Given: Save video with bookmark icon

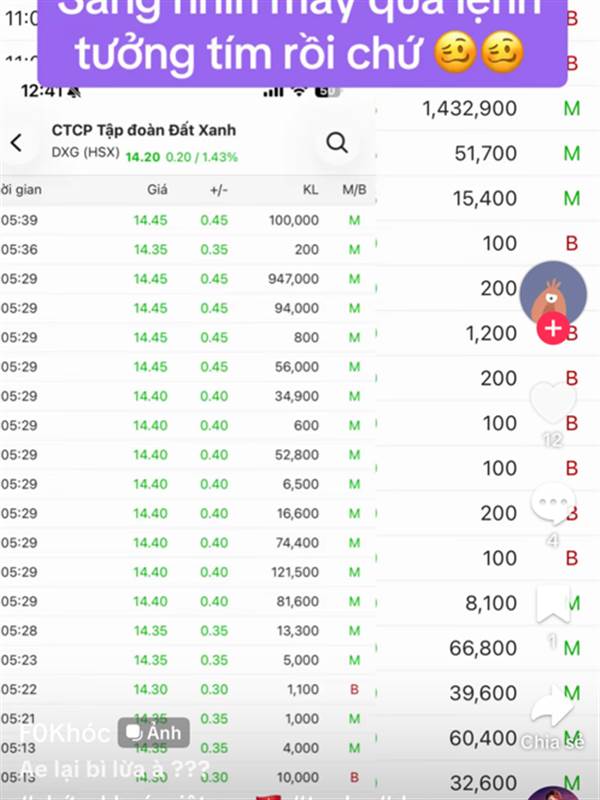Looking at the screenshot, I should tap(552, 606).
